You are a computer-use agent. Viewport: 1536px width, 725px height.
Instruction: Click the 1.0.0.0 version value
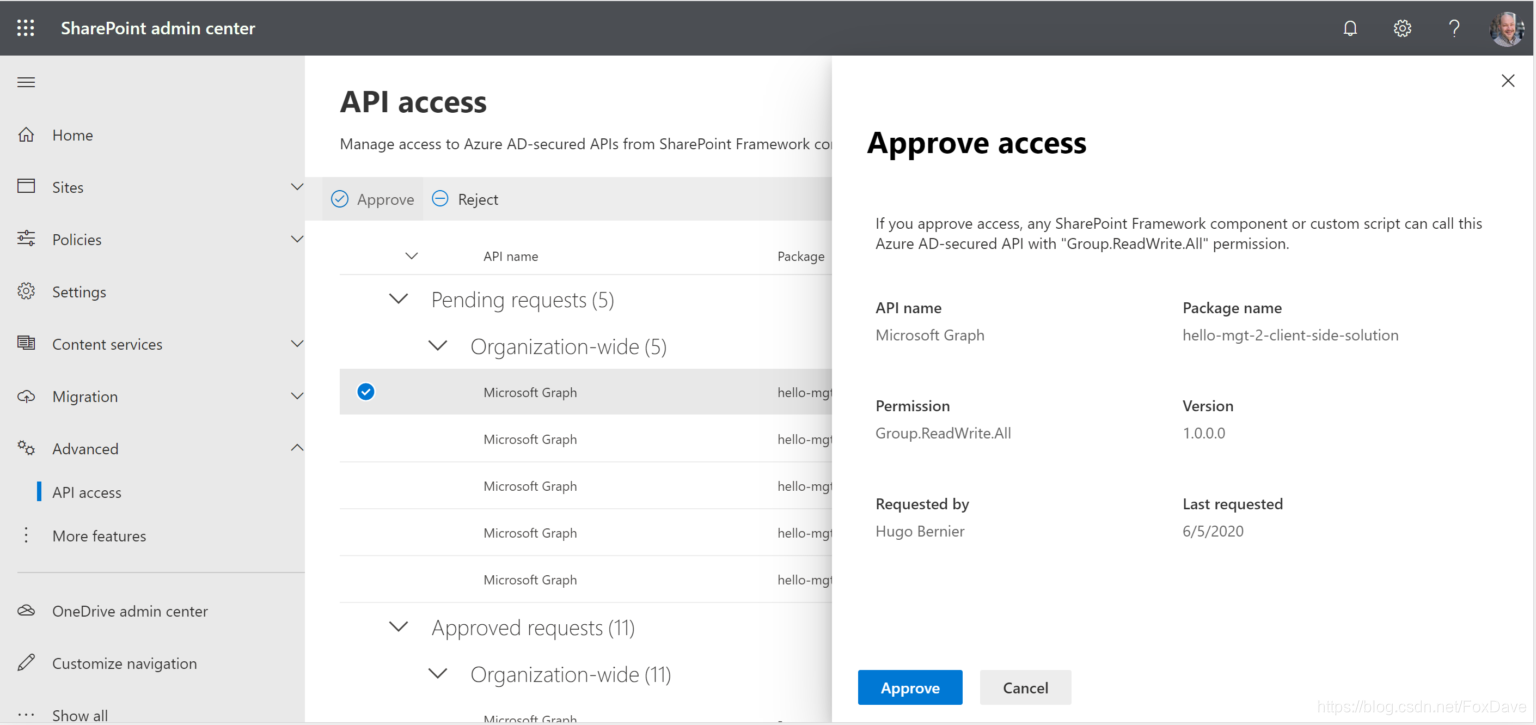coord(1204,433)
